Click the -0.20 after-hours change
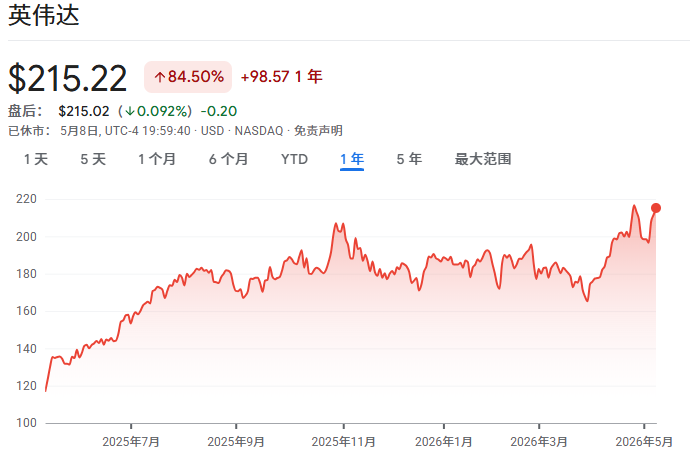 coord(219,111)
